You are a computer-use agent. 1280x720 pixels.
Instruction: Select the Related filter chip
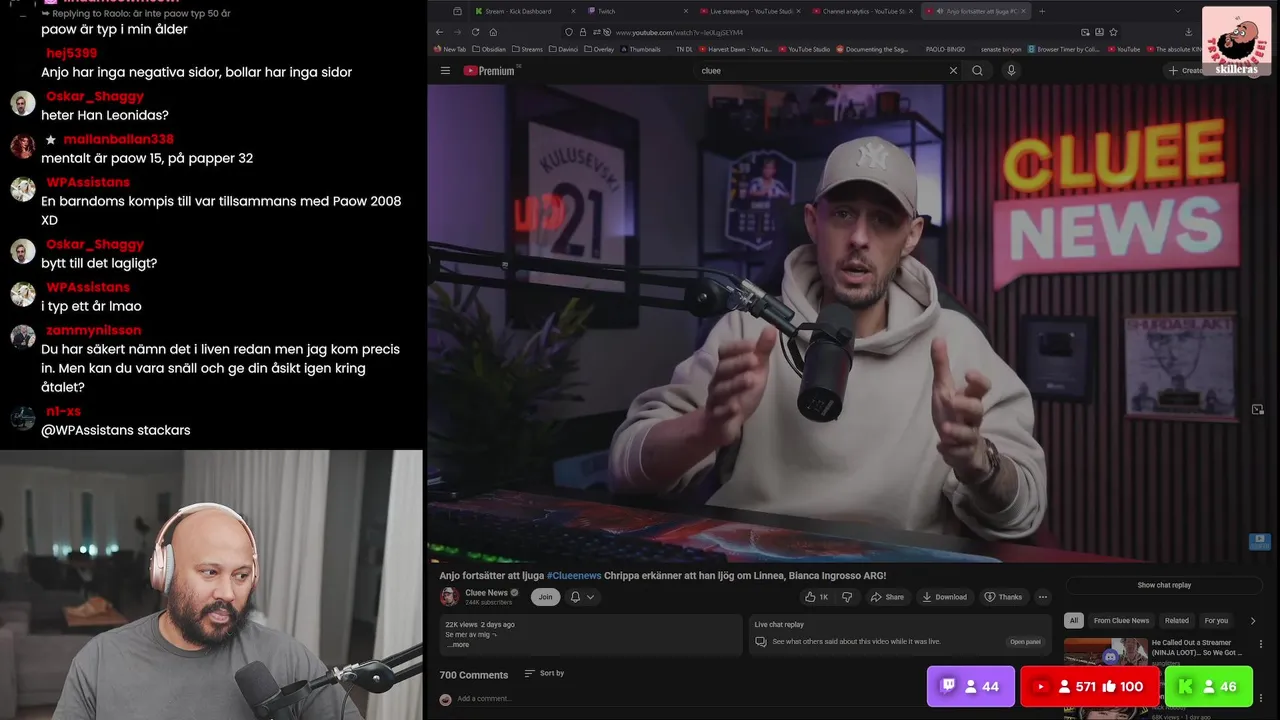tap(1177, 620)
